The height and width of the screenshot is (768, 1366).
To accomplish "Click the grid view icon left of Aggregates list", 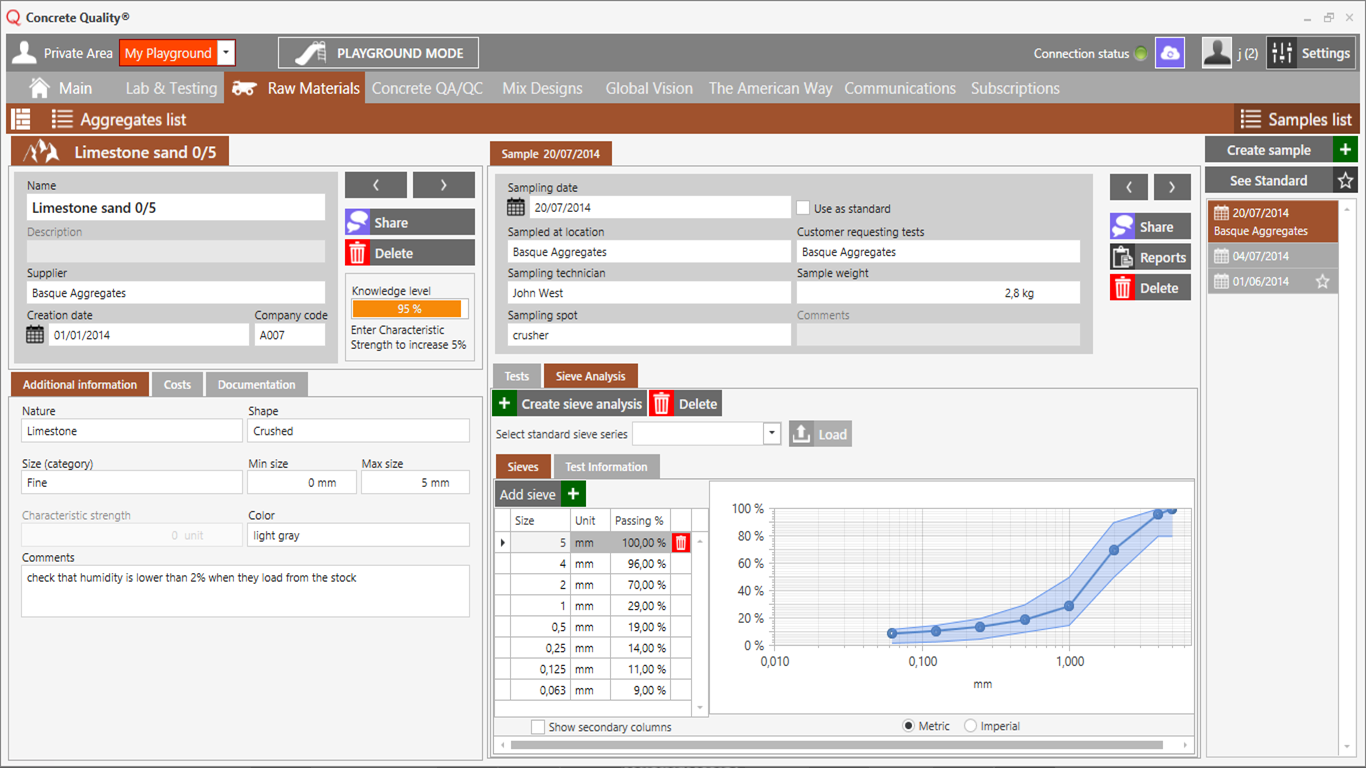I will tap(21, 119).
